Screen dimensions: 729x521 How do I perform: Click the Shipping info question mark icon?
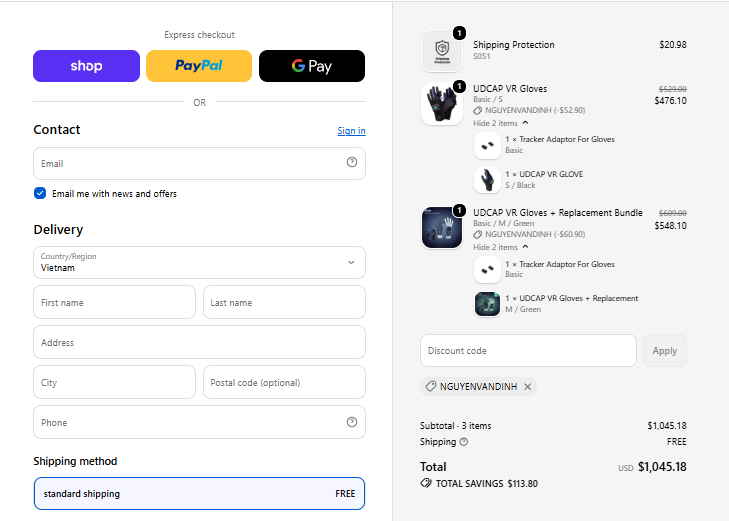pyautogui.click(x=464, y=442)
